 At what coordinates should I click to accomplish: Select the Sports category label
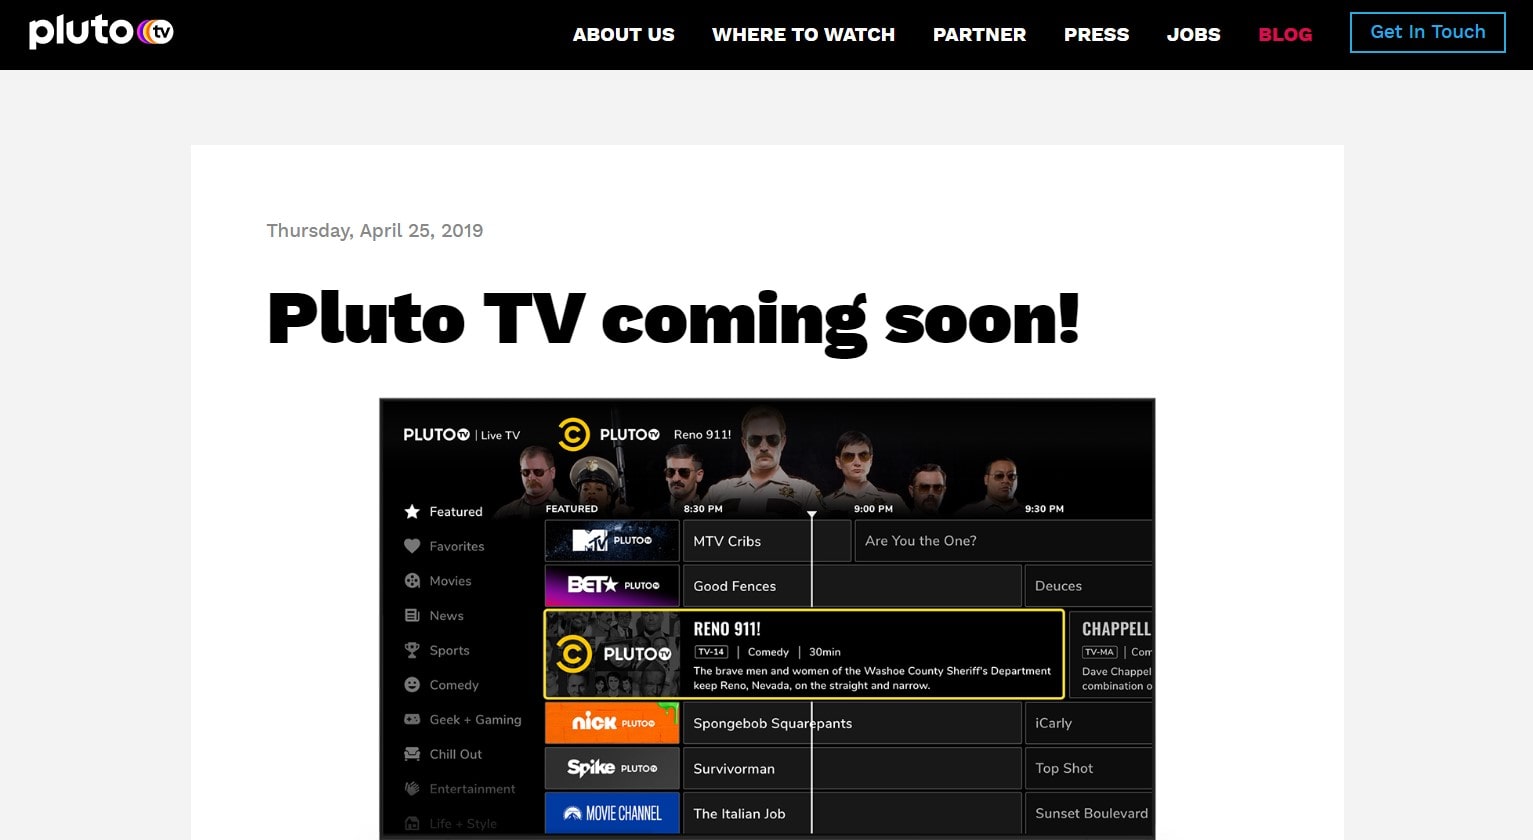click(449, 650)
